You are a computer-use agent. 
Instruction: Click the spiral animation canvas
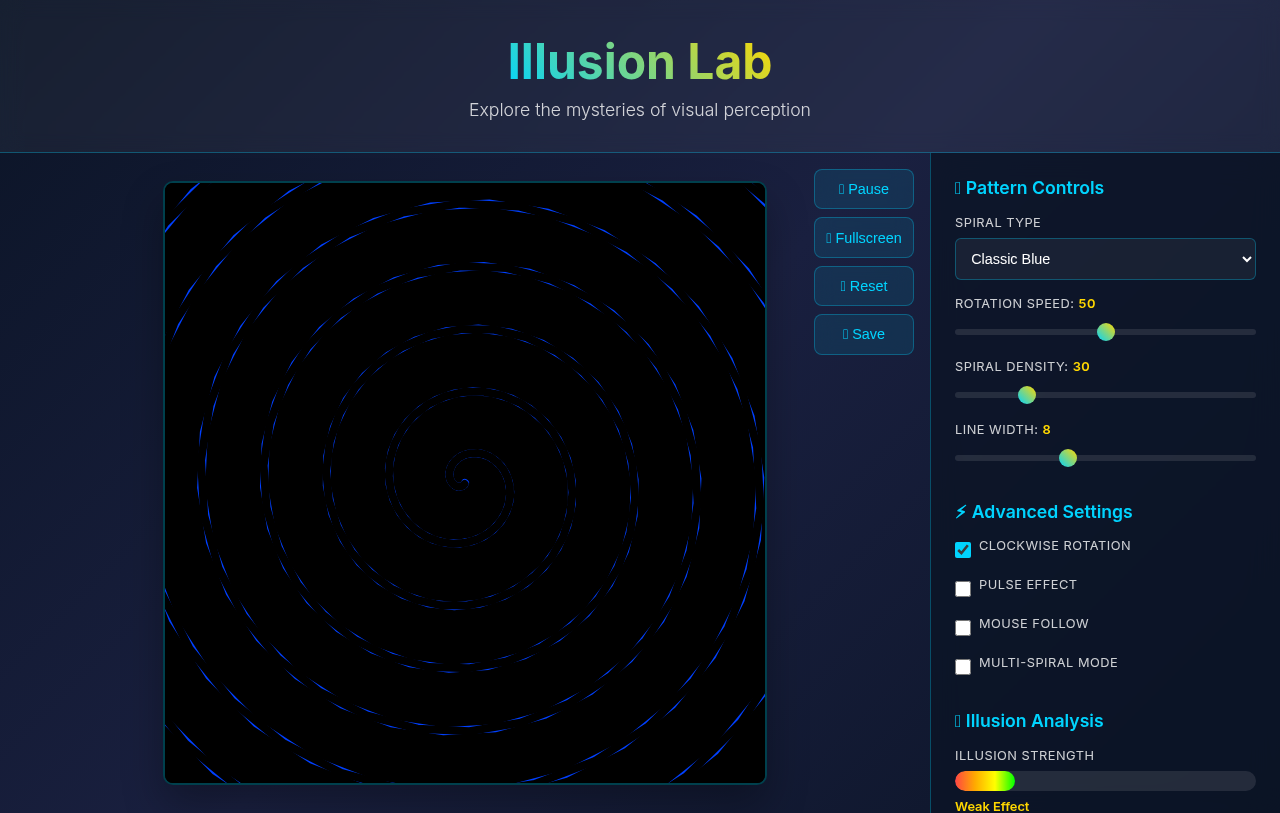click(x=465, y=482)
